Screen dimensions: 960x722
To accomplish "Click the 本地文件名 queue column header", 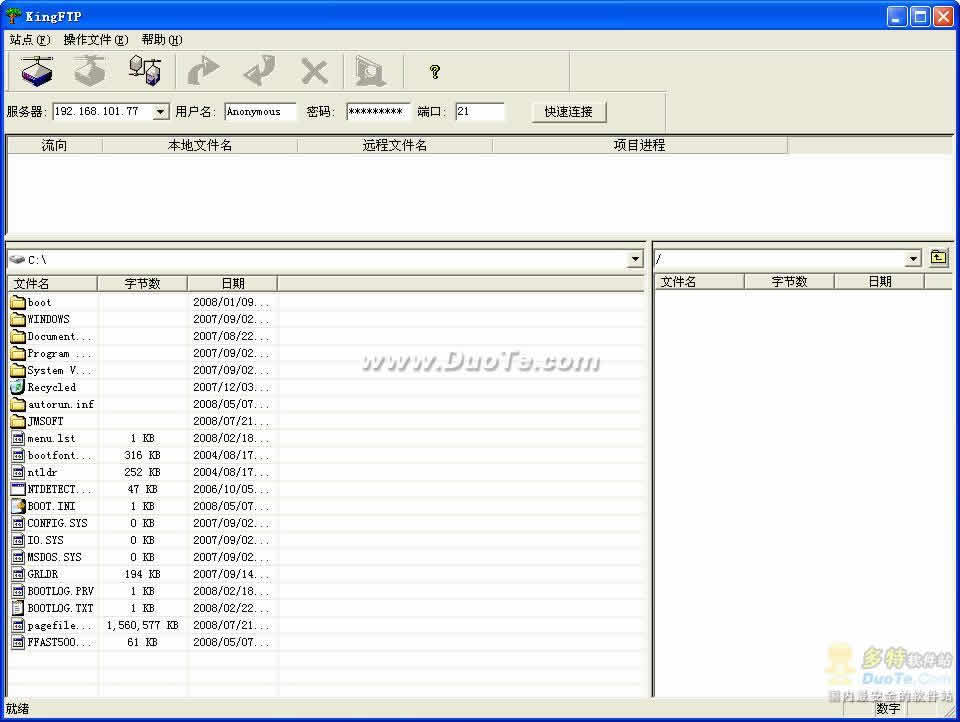I will (200, 146).
